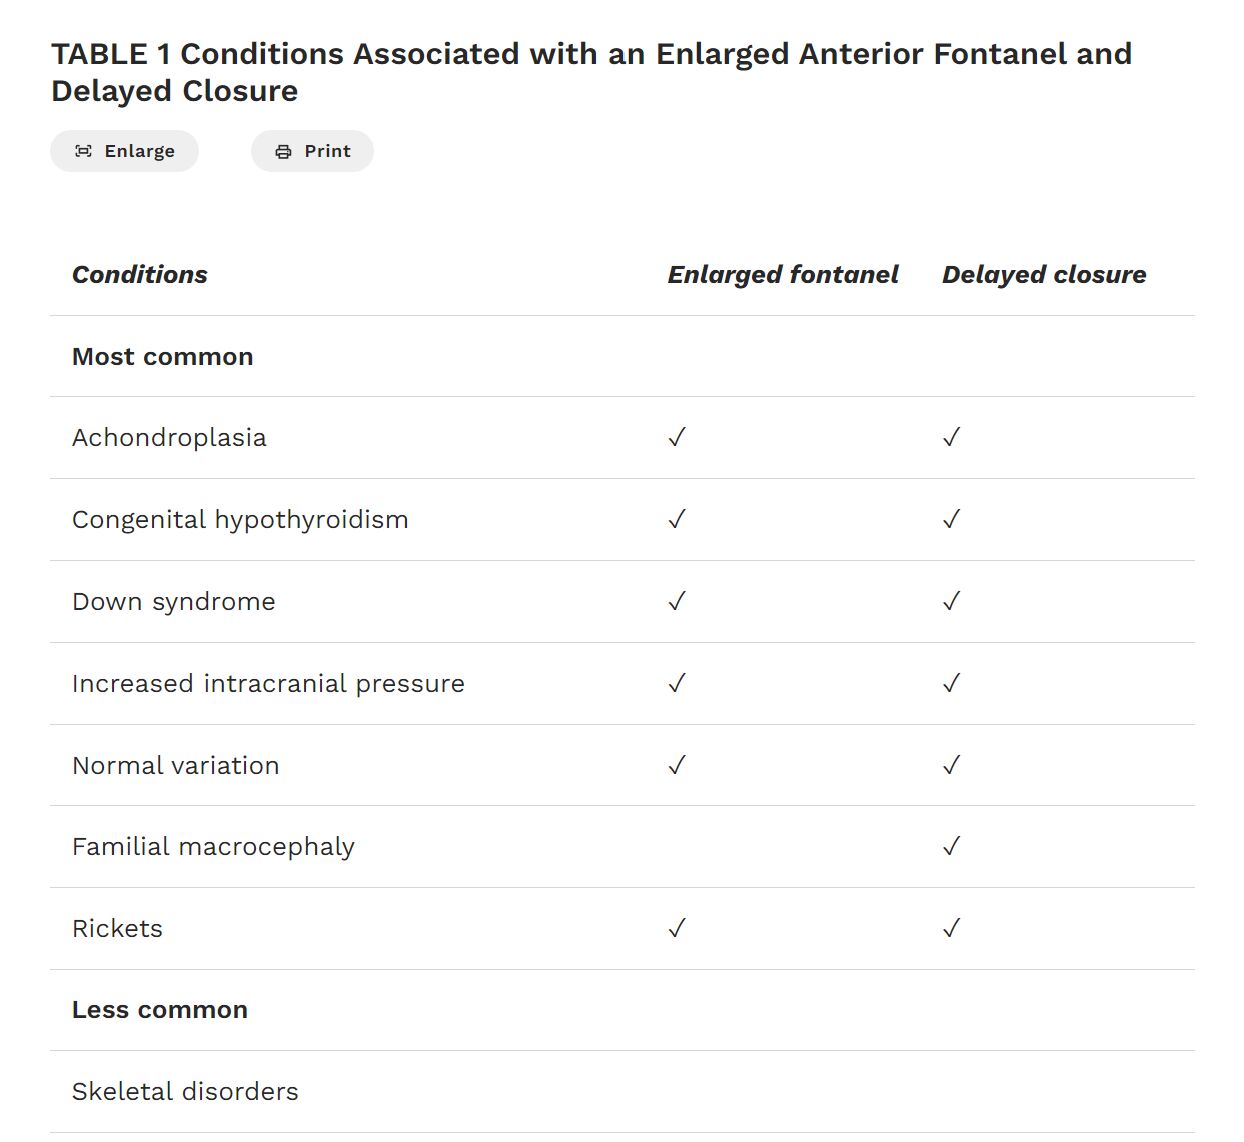Click the Enlarge icon
This screenshot has width=1244, height=1142.
(84, 151)
